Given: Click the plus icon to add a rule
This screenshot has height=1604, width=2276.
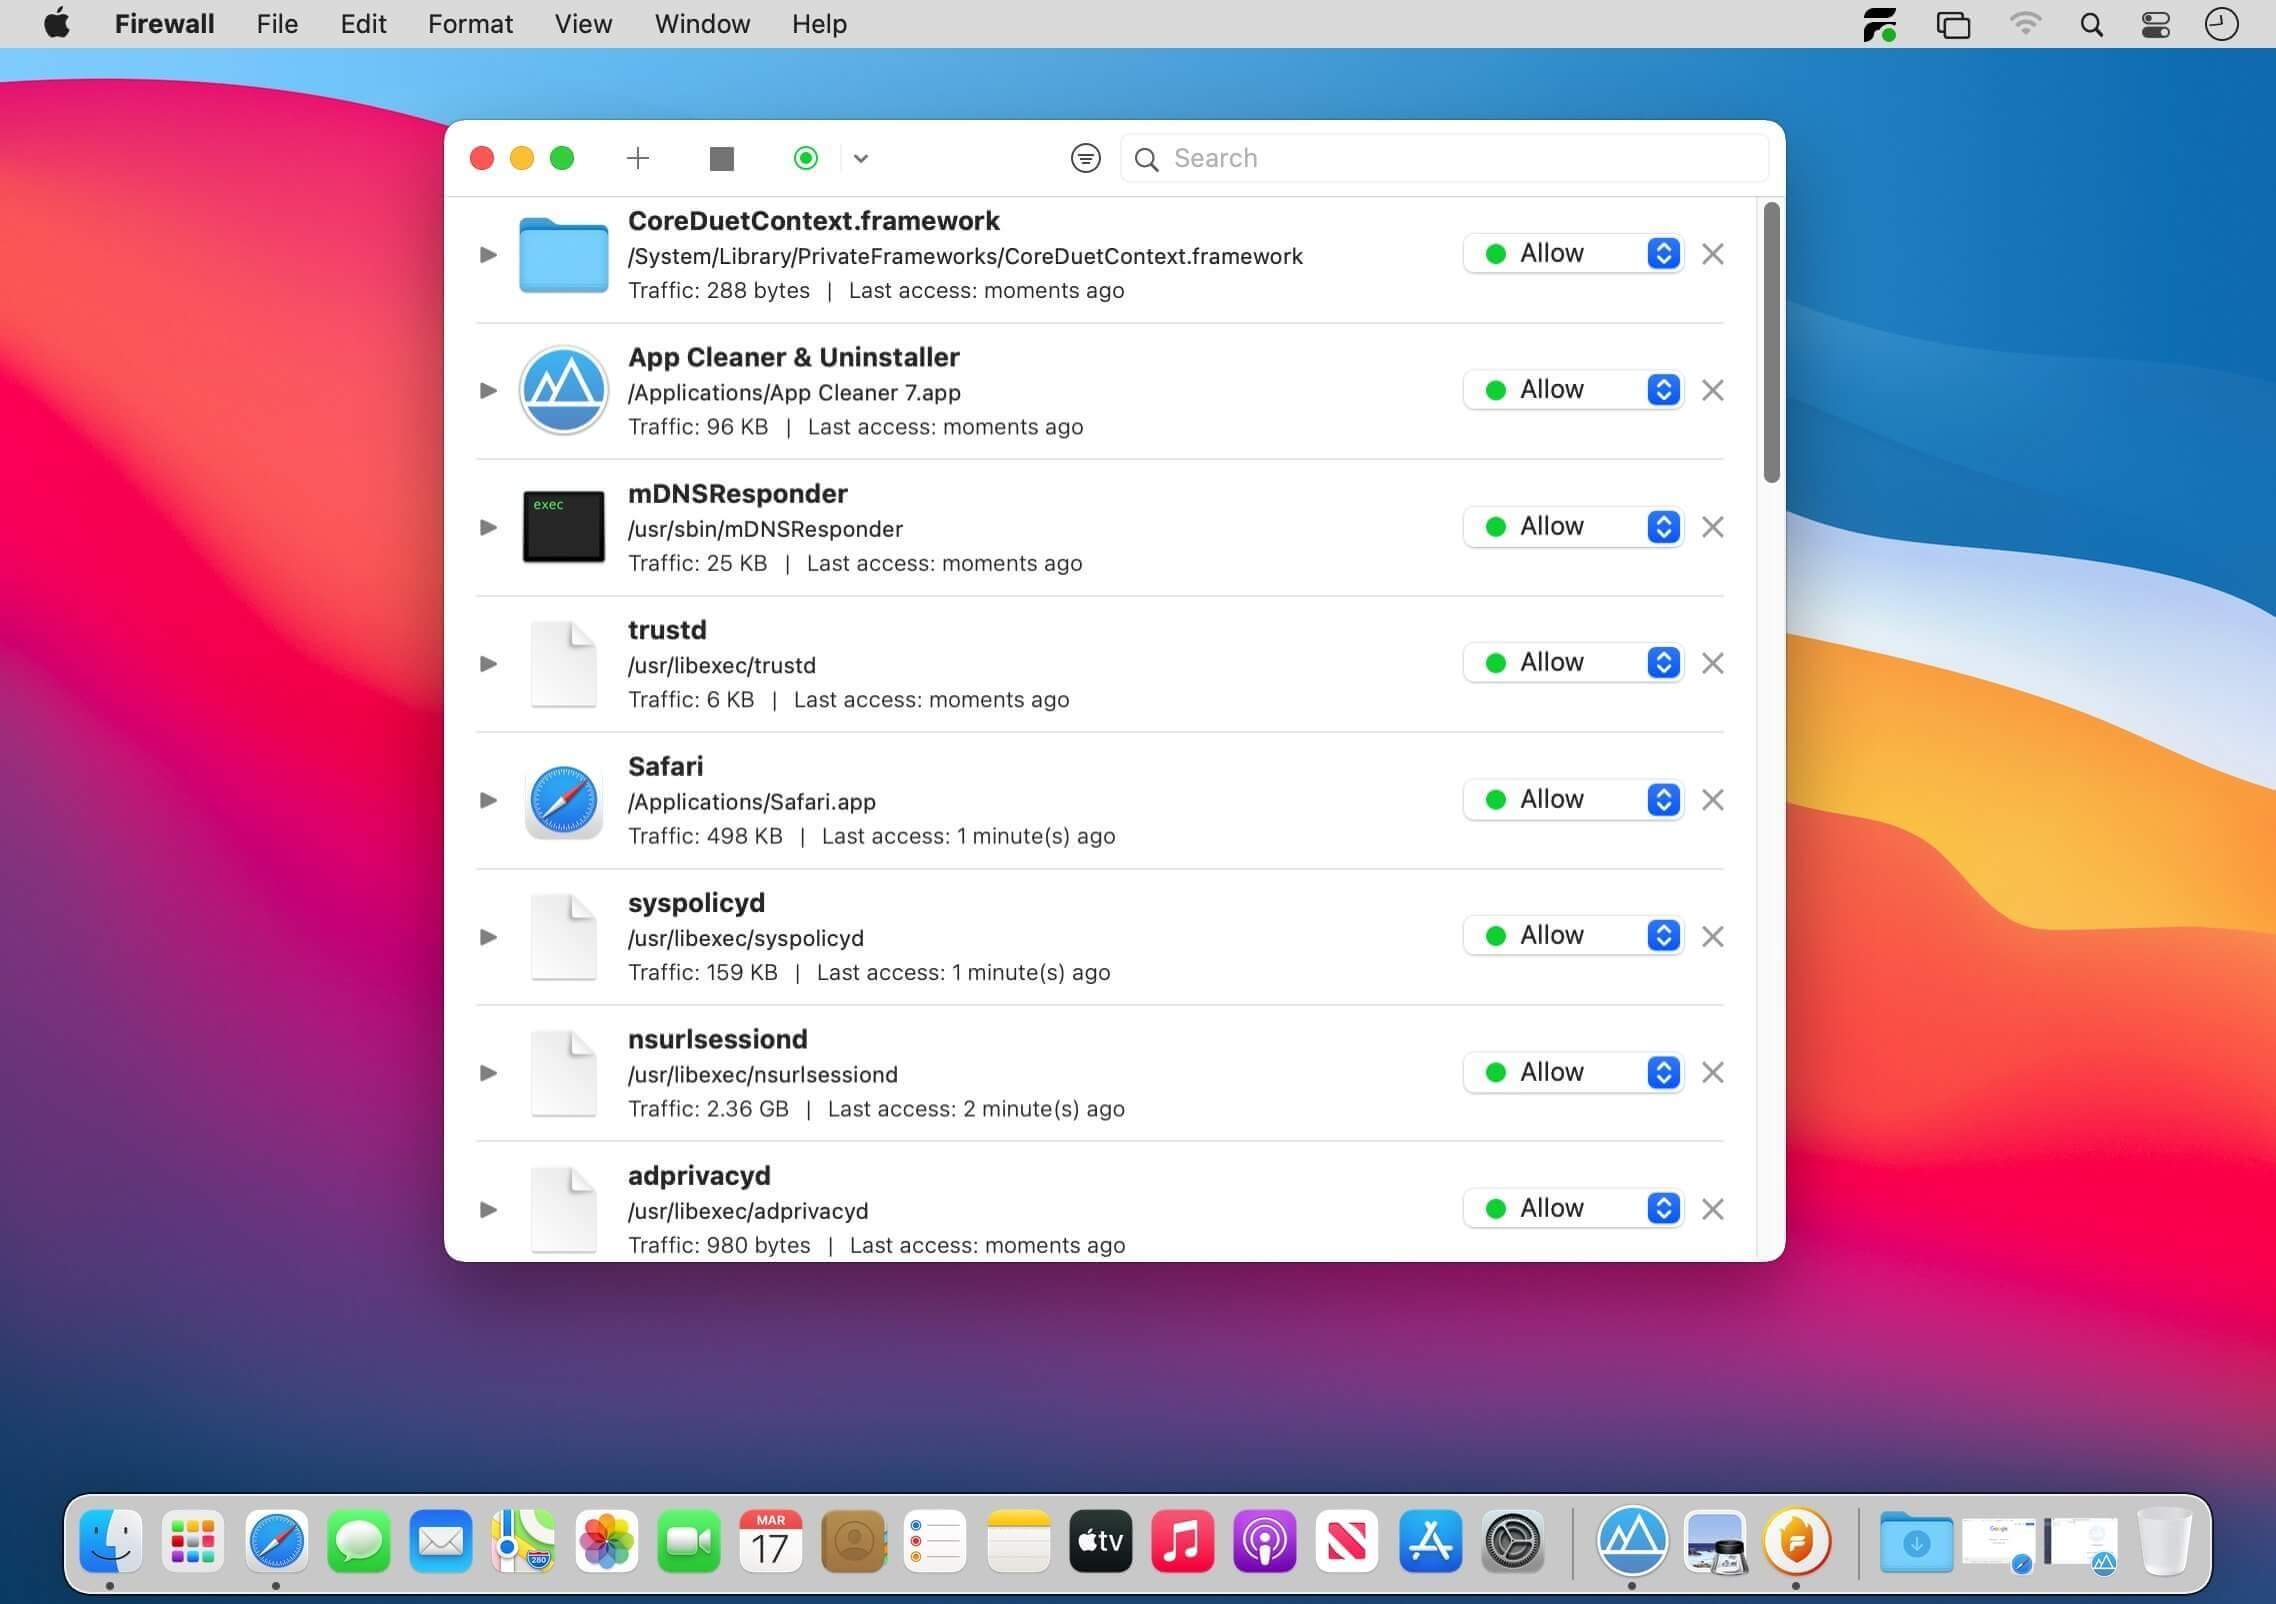Looking at the screenshot, I should point(638,158).
